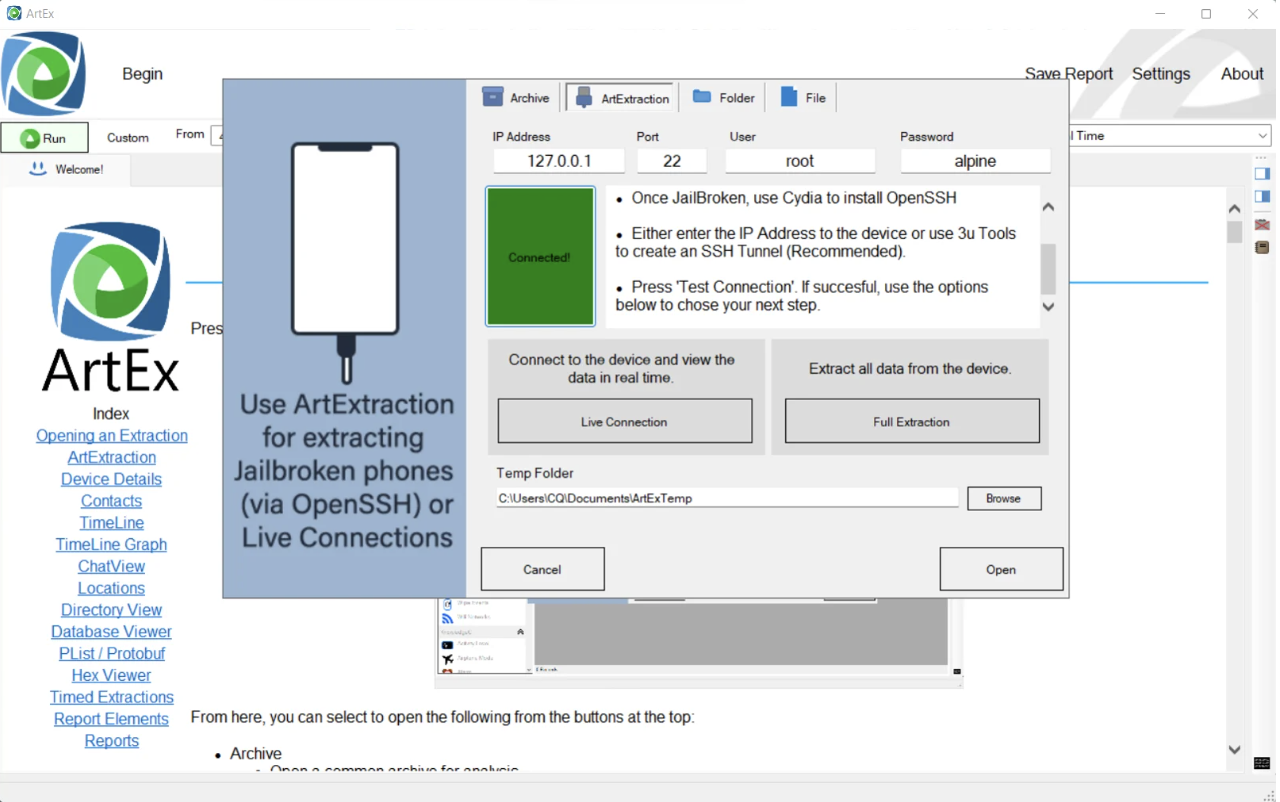Viewport: 1280px width, 802px height.
Task: Click the main page vertical scrollbar thumb
Action: (1234, 232)
